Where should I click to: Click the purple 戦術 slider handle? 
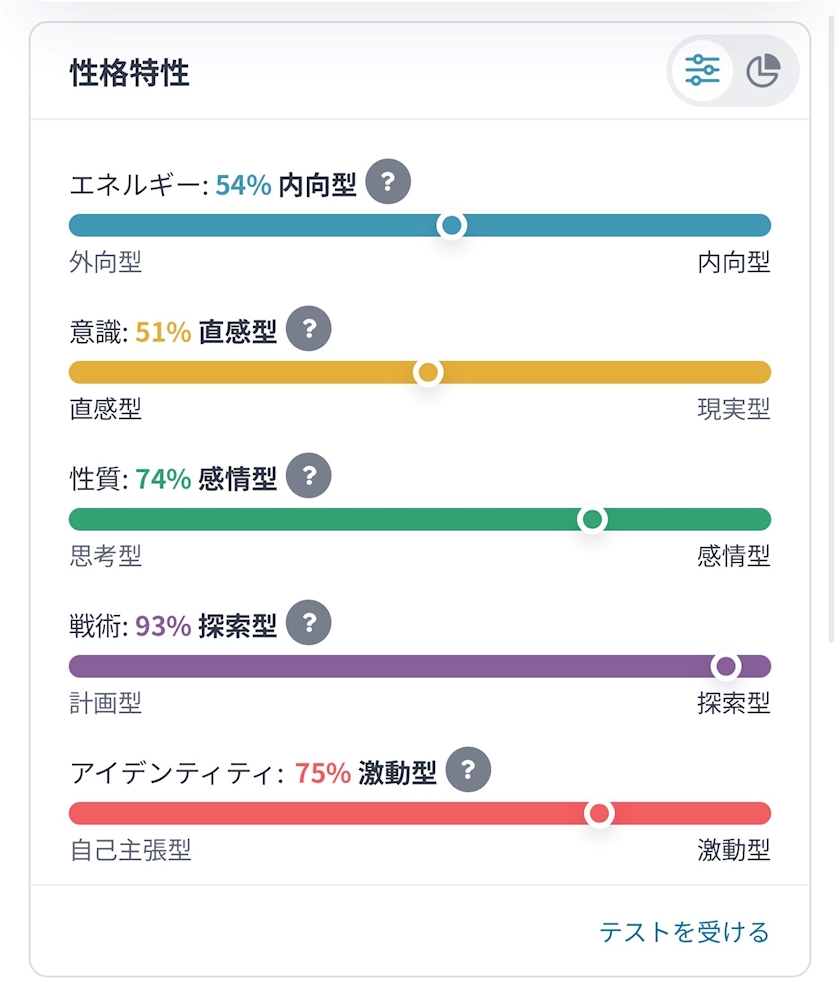(725, 666)
